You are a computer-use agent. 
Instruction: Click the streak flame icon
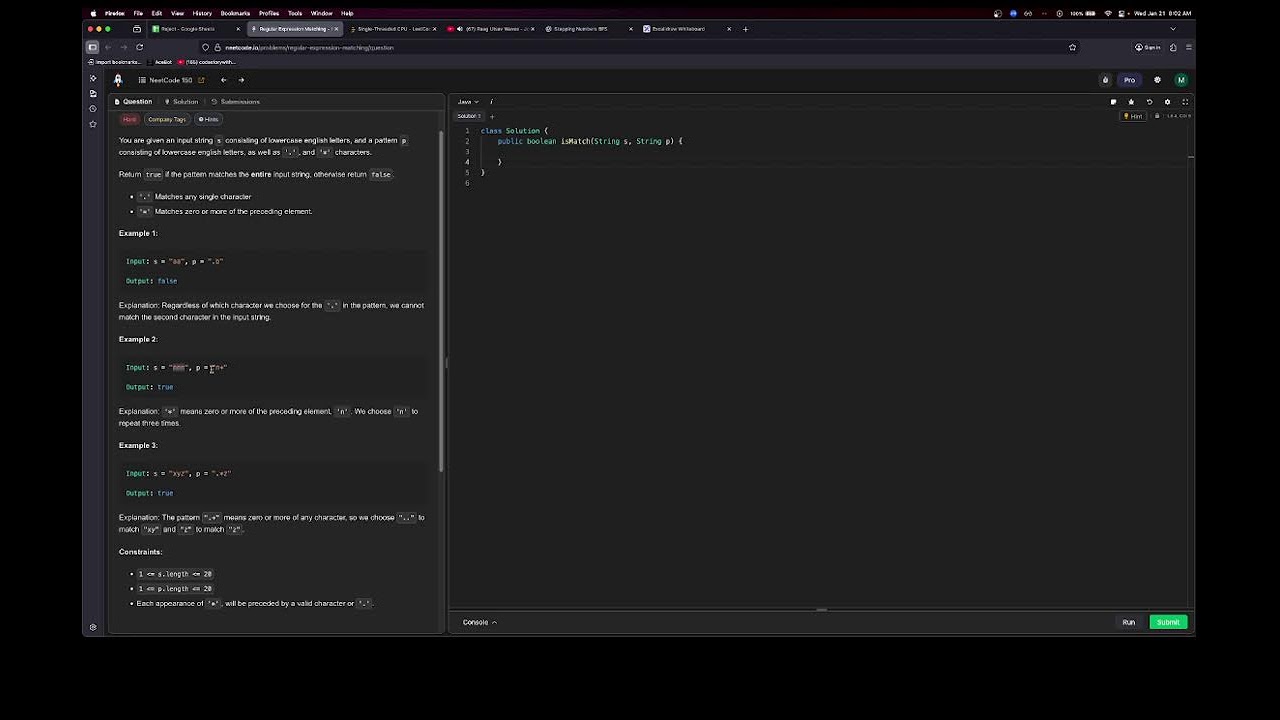1105,80
